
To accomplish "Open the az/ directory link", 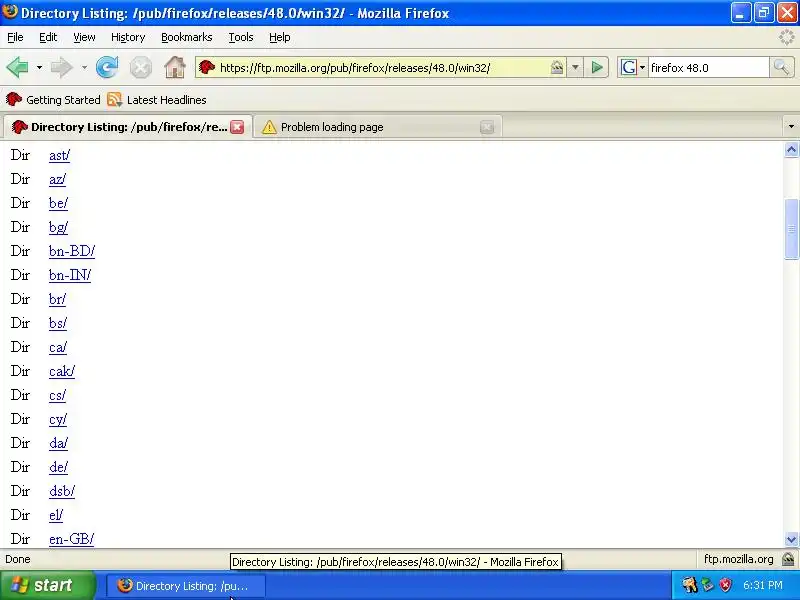I will (x=57, y=179).
